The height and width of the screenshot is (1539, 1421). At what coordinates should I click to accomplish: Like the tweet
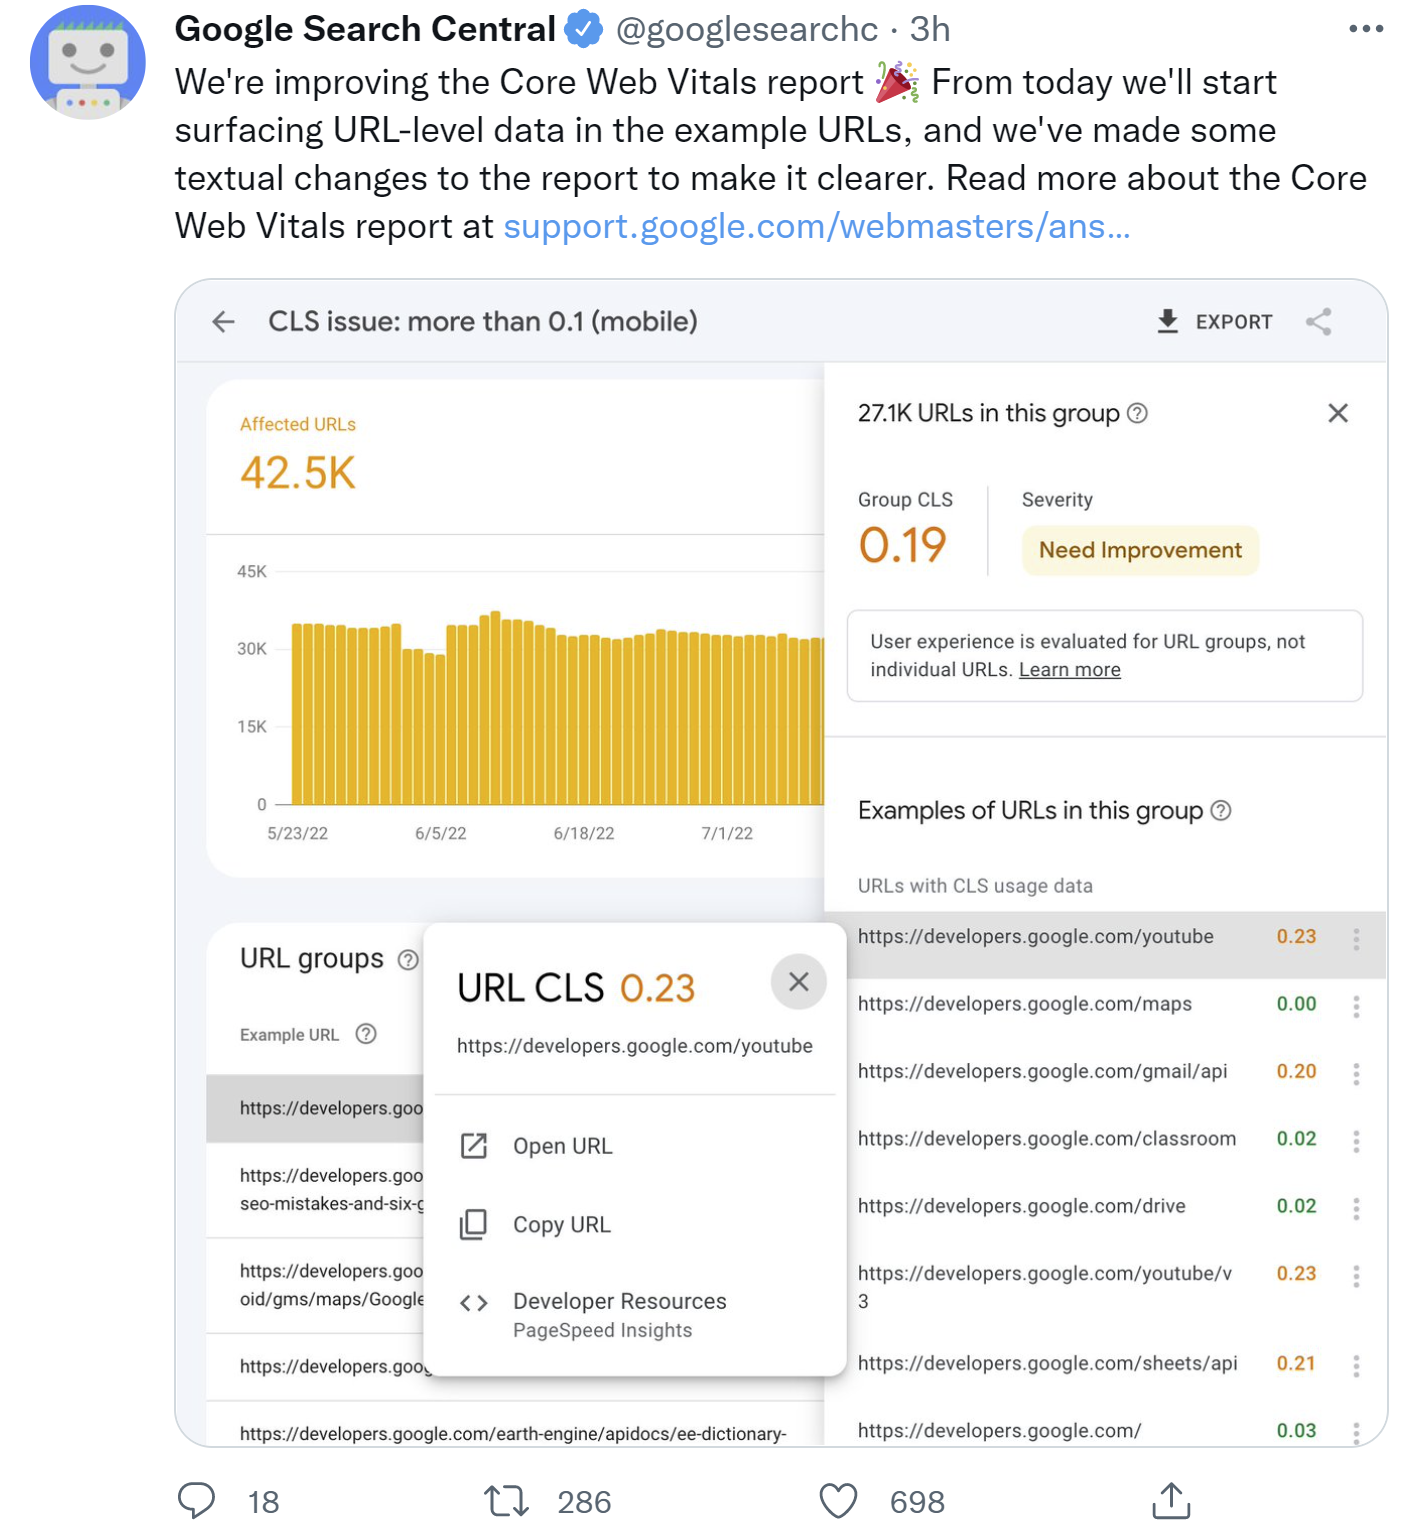point(838,1500)
